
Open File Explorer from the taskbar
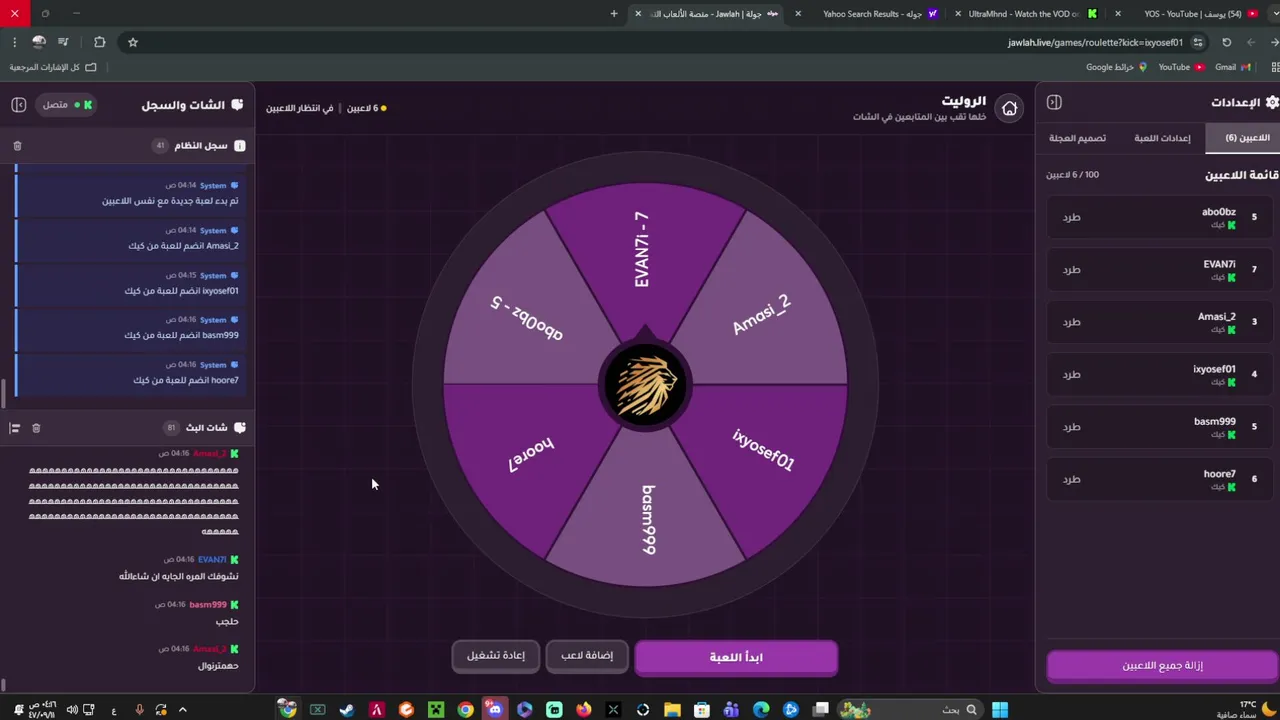(672, 710)
